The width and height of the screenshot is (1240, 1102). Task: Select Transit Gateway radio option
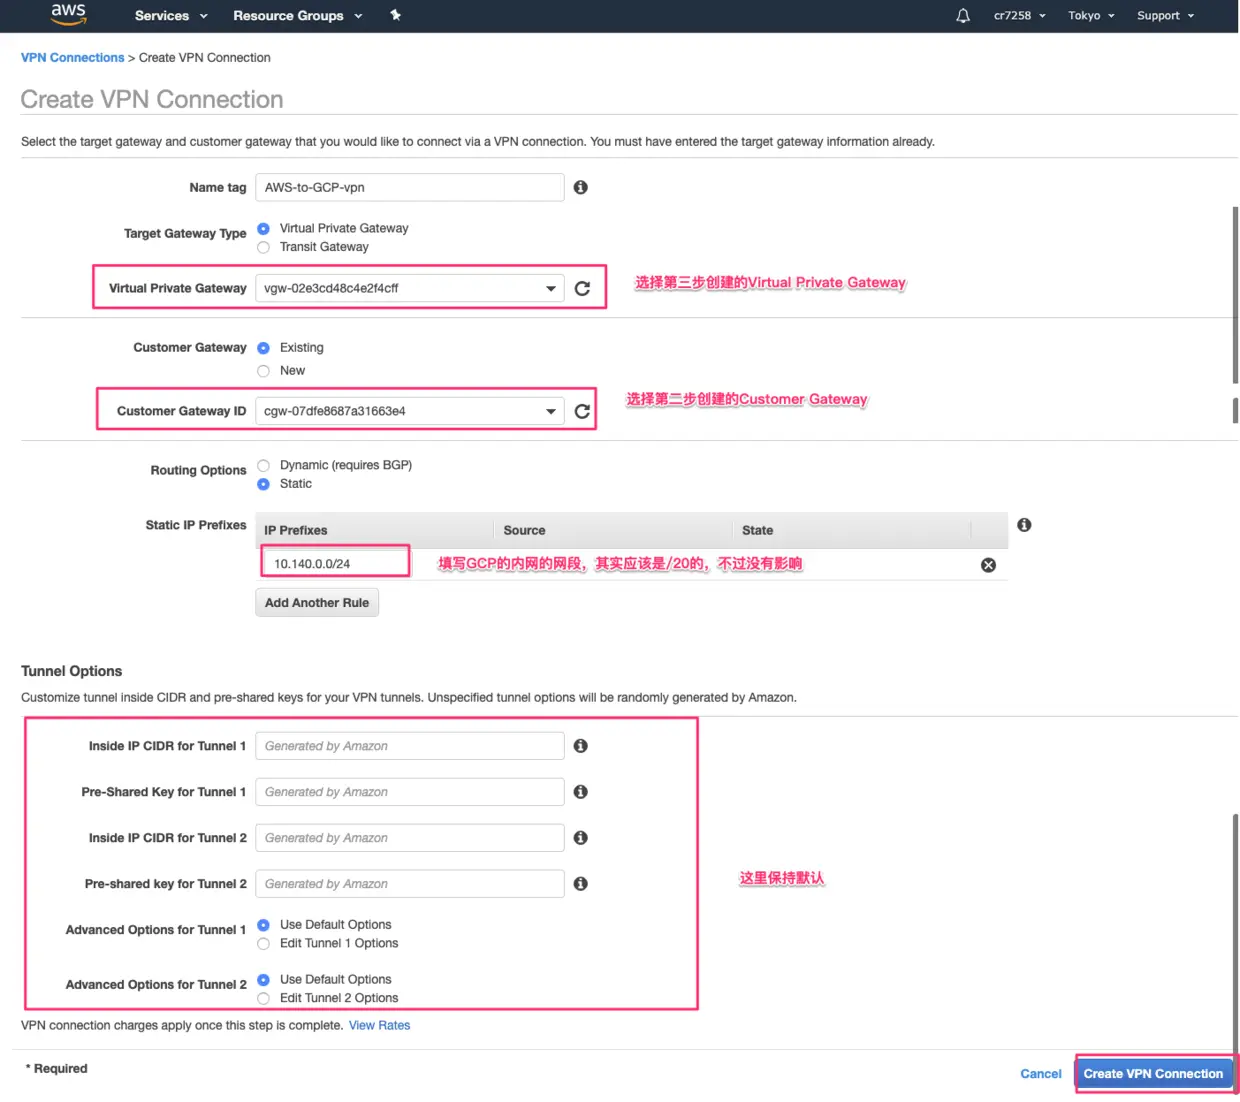click(x=264, y=247)
